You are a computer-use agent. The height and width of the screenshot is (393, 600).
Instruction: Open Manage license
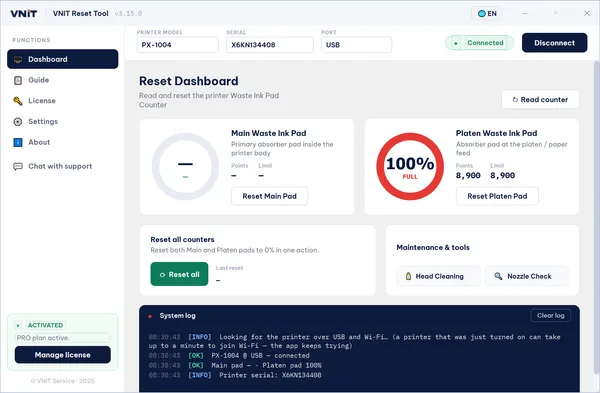pyautogui.click(x=63, y=355)
